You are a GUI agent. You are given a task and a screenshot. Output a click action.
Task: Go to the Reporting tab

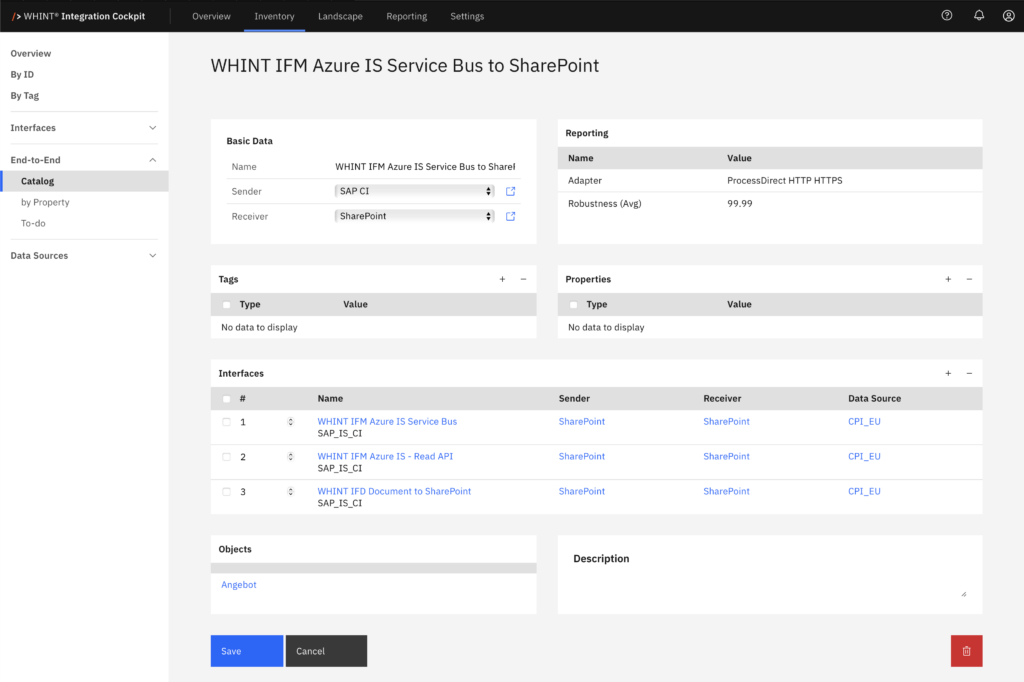406,17
